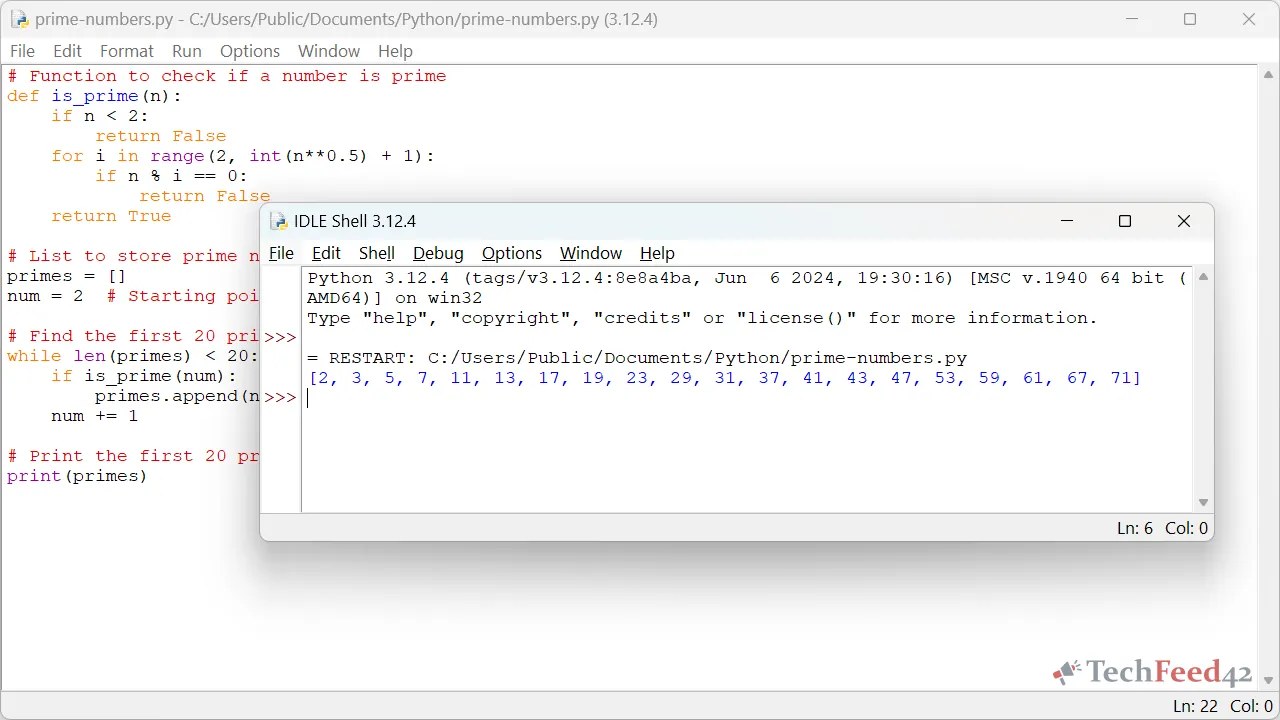The height and width of the screenshot is (720, 1280).
Task: Close the prime-numbers.py editor window
Action: [x=1249, y=19]
